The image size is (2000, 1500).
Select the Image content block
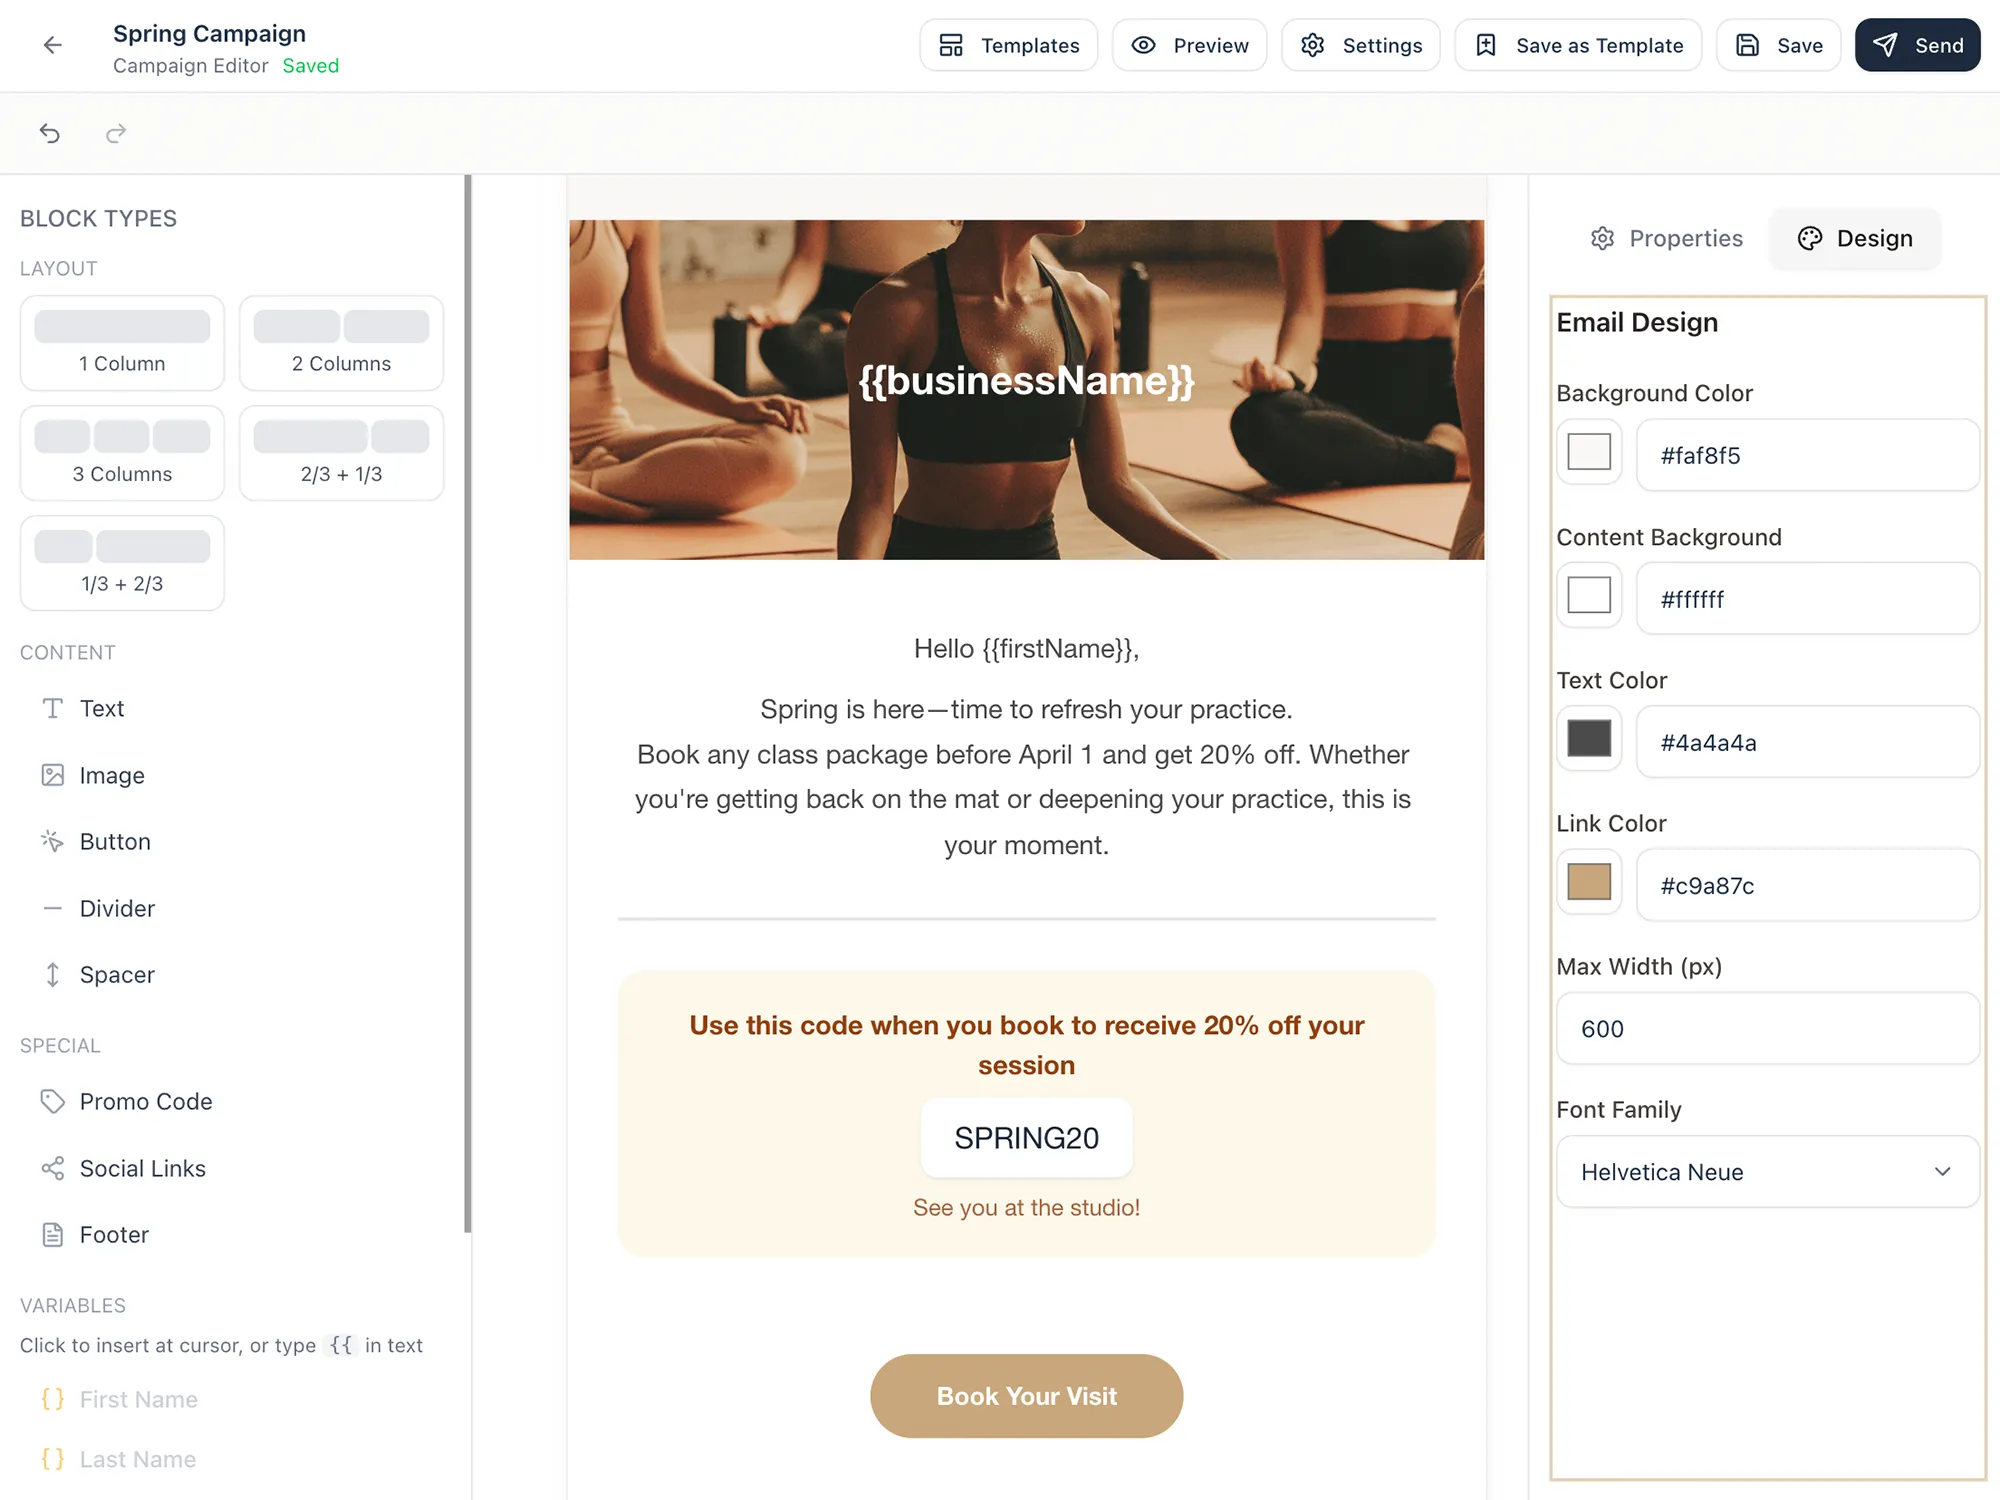click(111, 775)
